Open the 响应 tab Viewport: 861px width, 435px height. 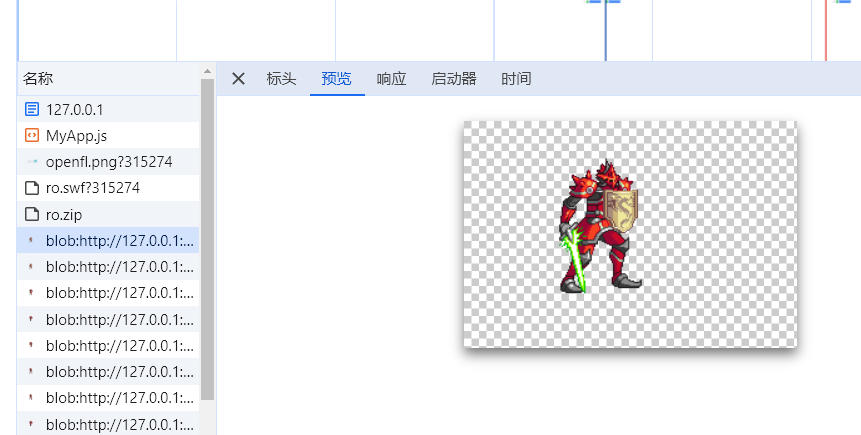(392, 79)
